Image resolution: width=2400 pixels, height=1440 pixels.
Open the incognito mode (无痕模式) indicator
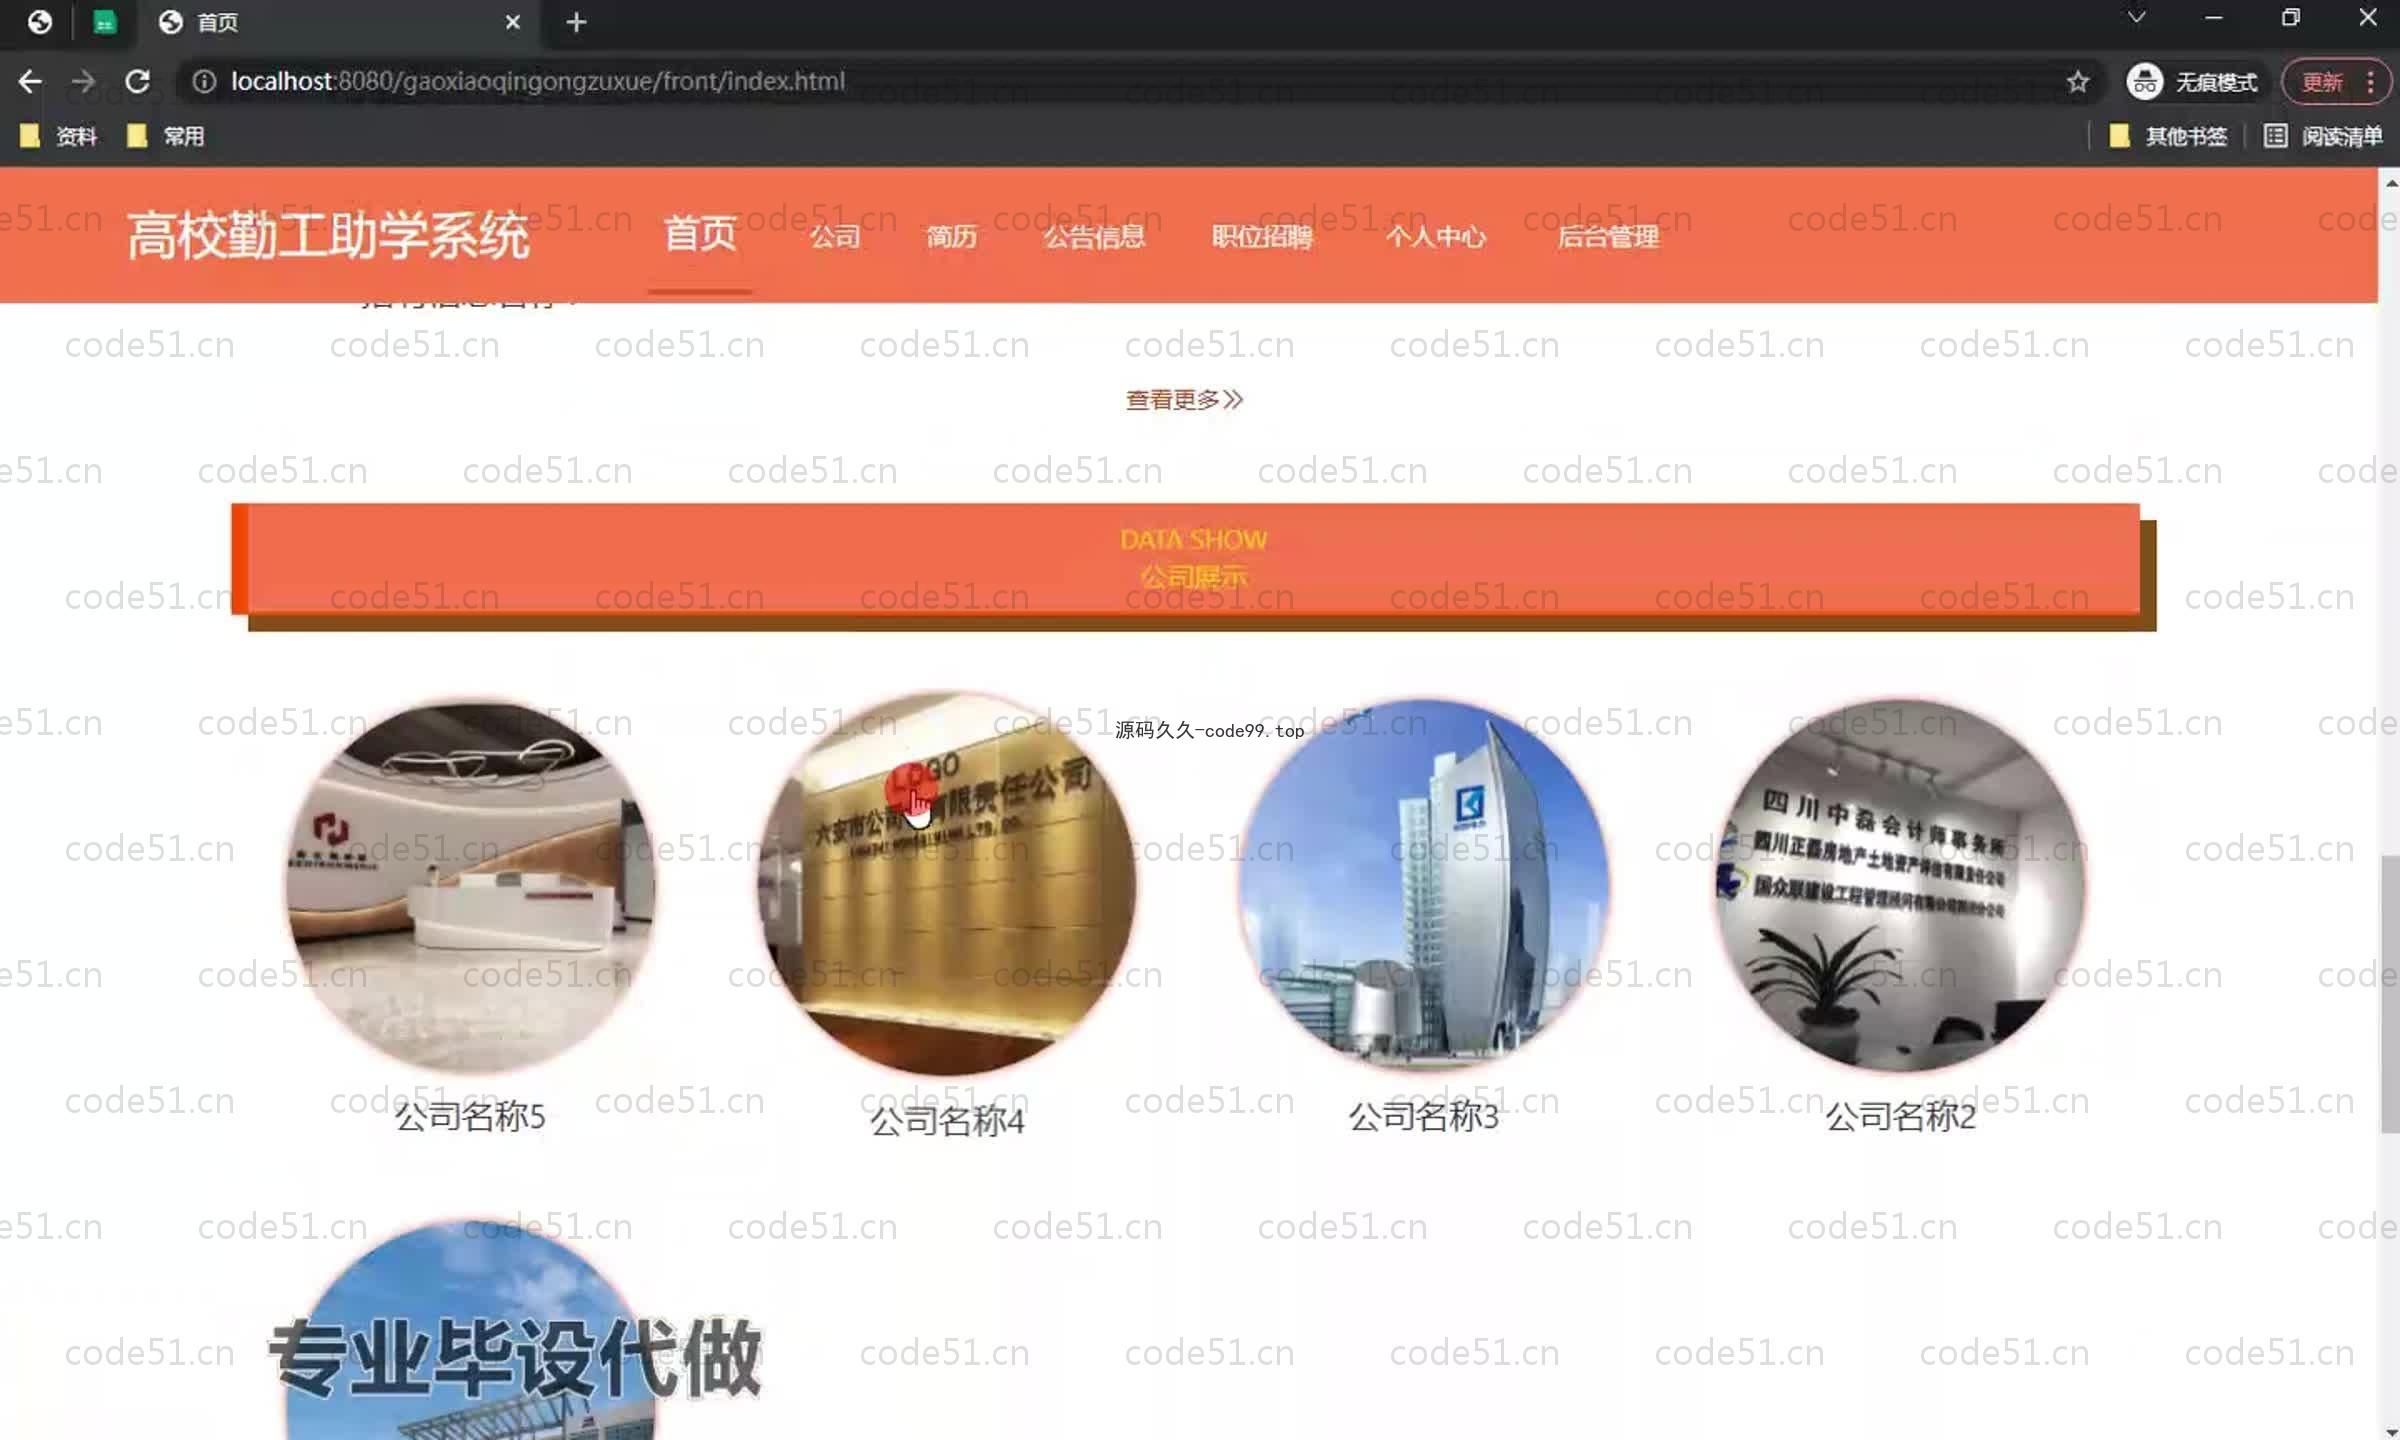tap(2193, 81)
